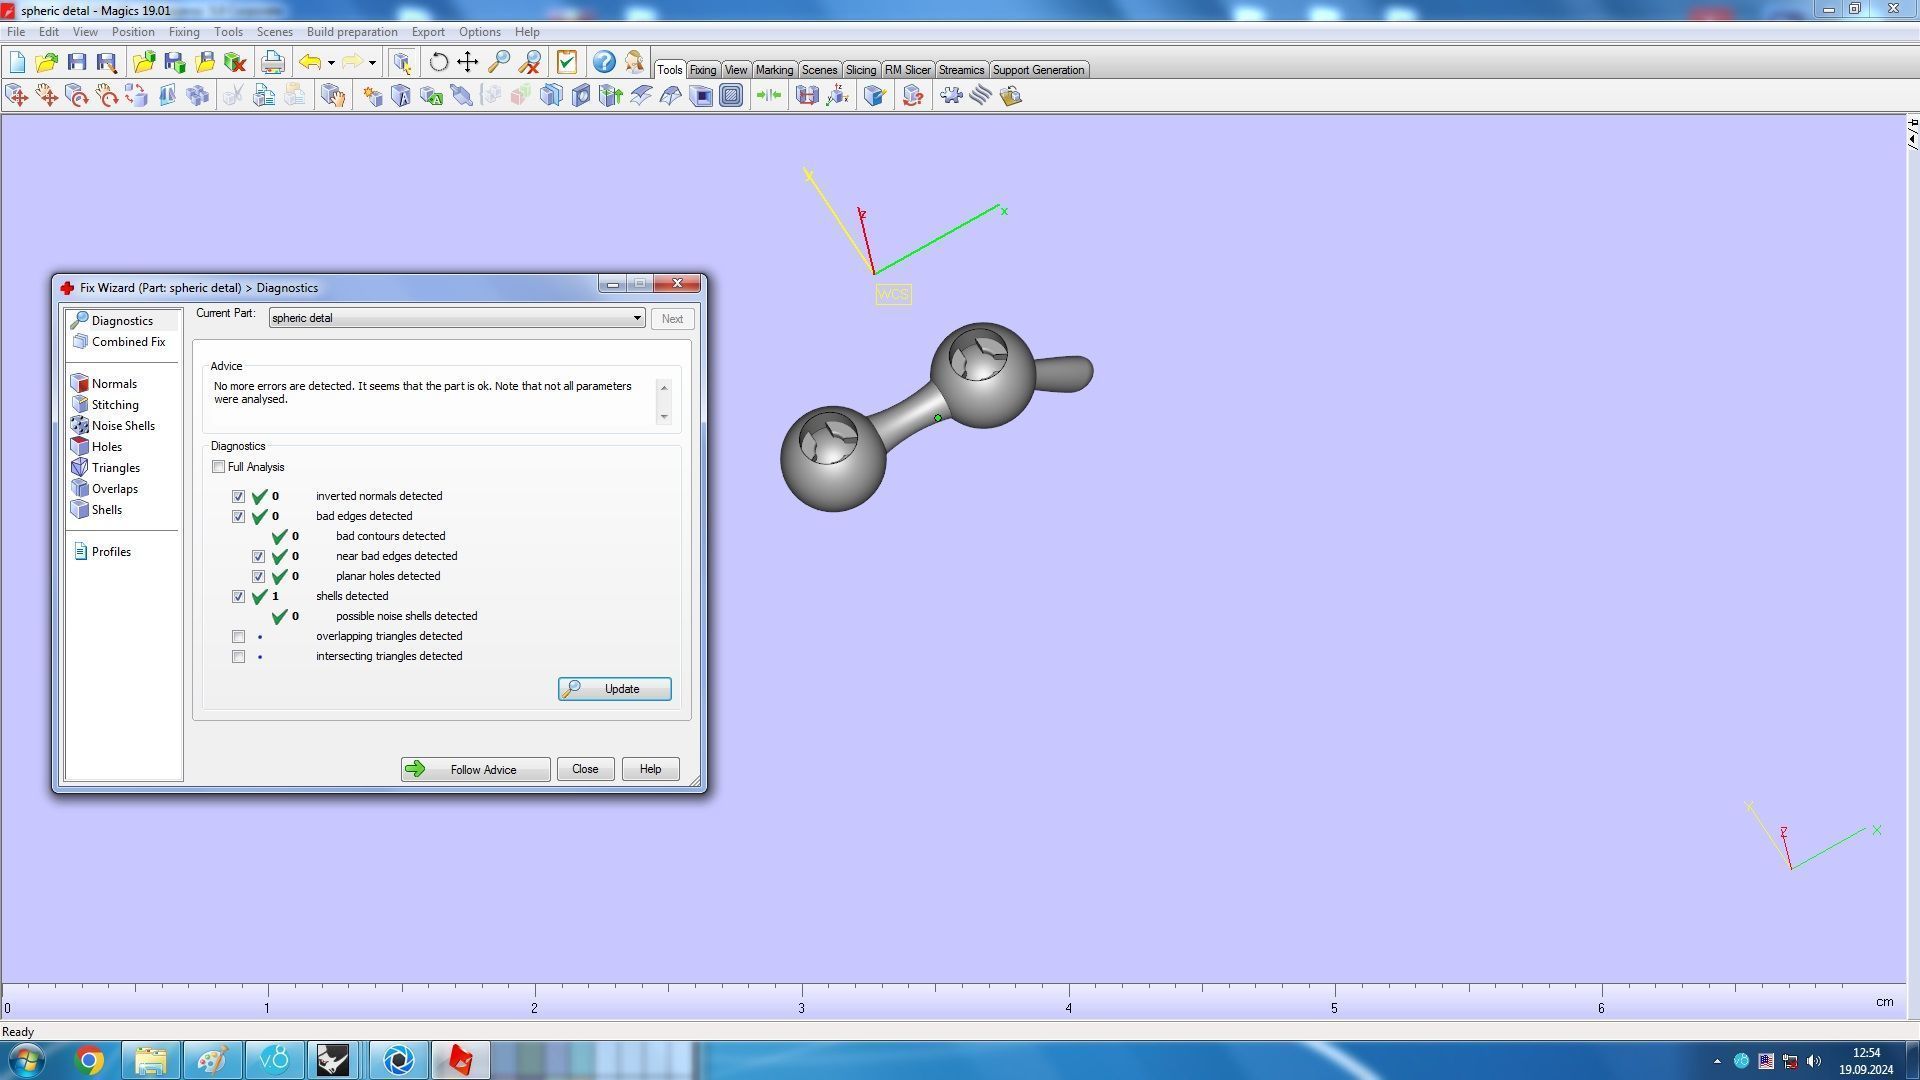Click the Save disk icon

(x=77, y=63)
